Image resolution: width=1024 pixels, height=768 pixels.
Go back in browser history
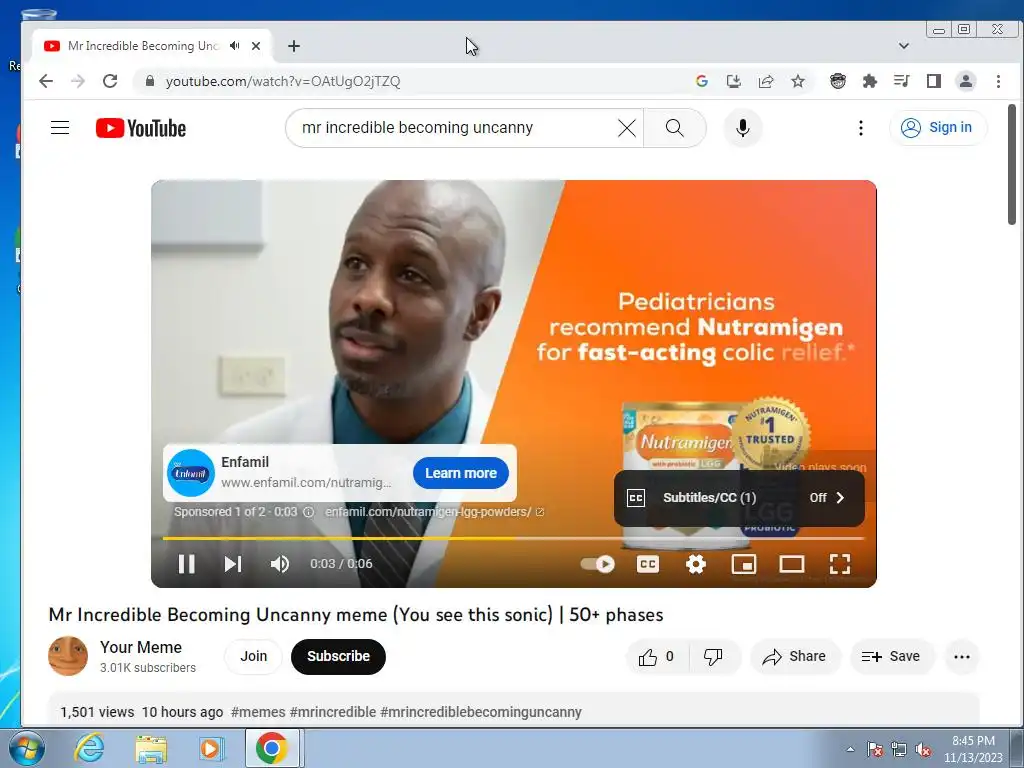point(45,81)
